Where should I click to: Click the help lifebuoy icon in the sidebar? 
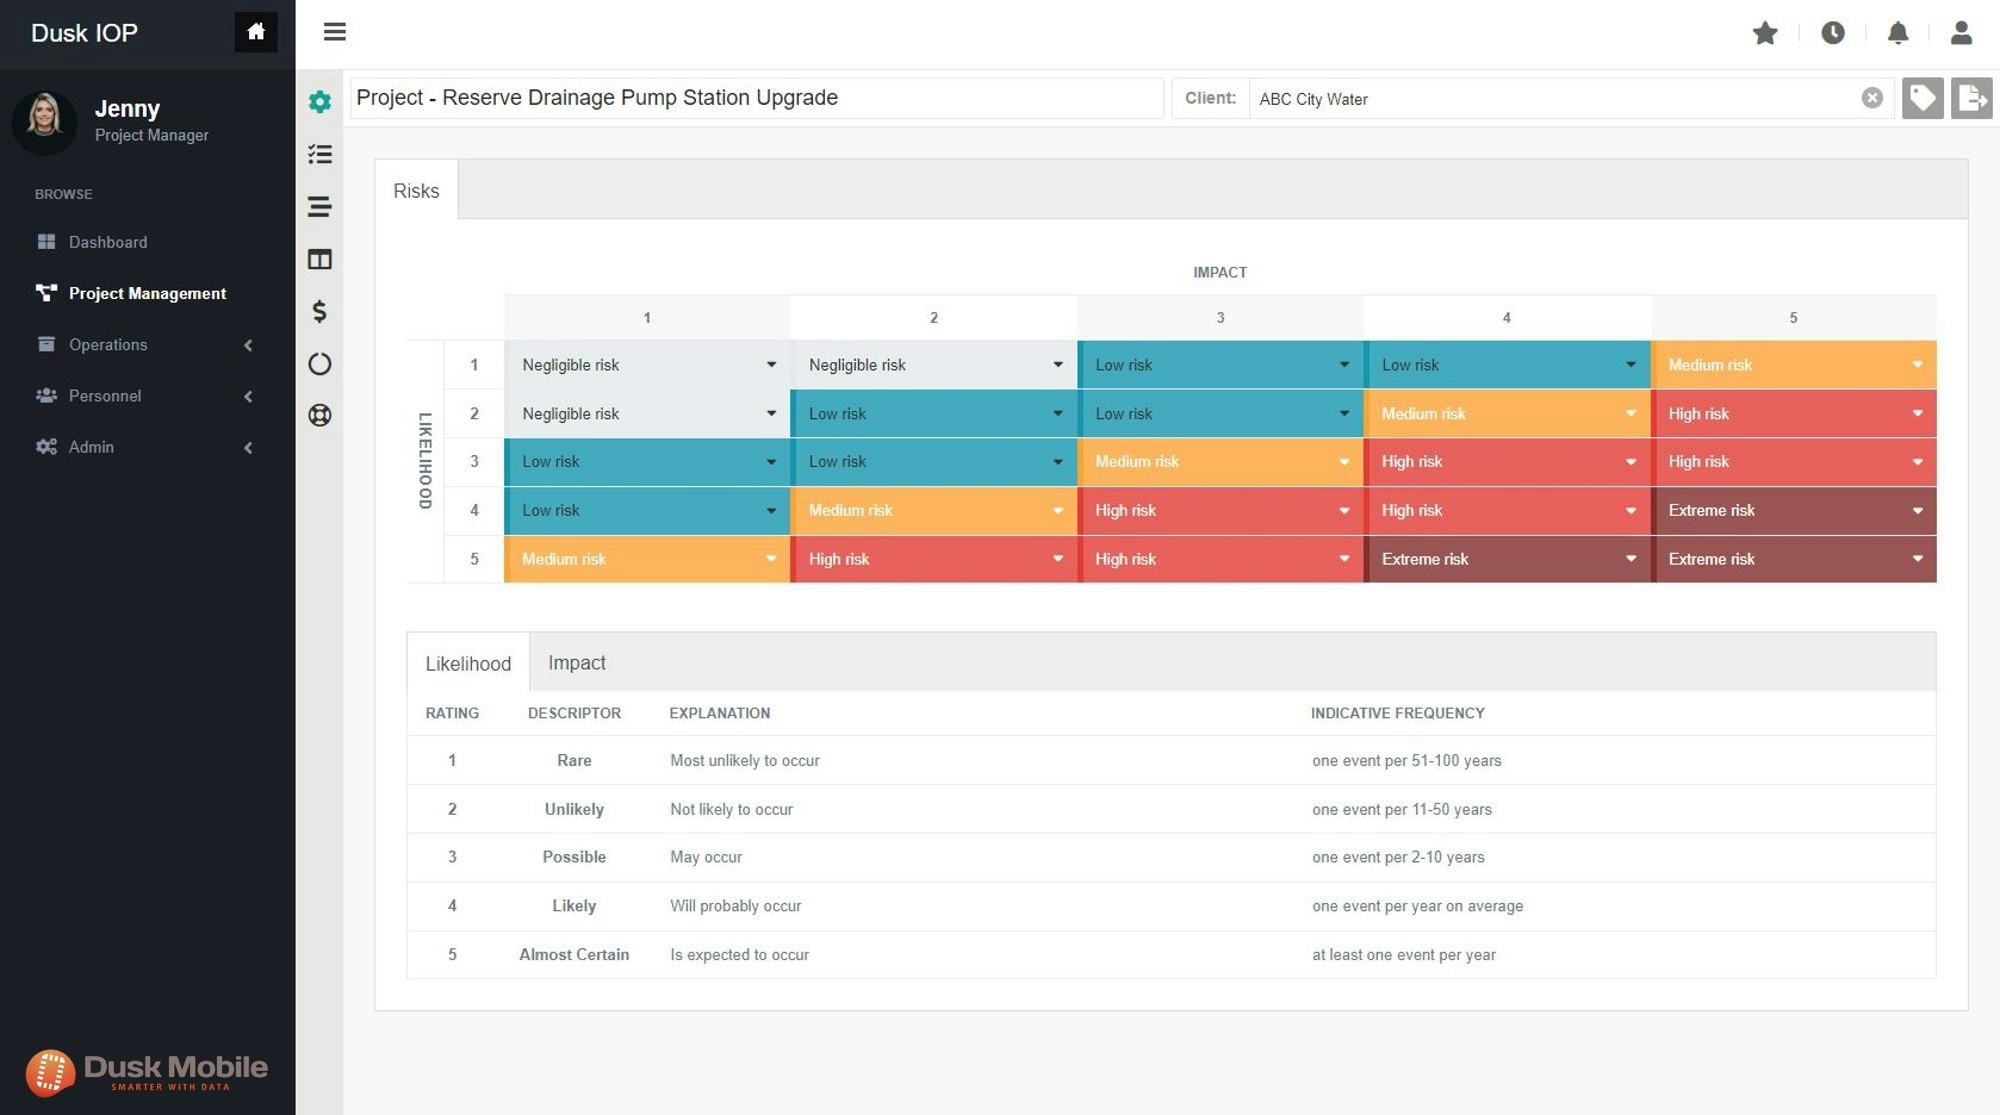click(320, 415)
